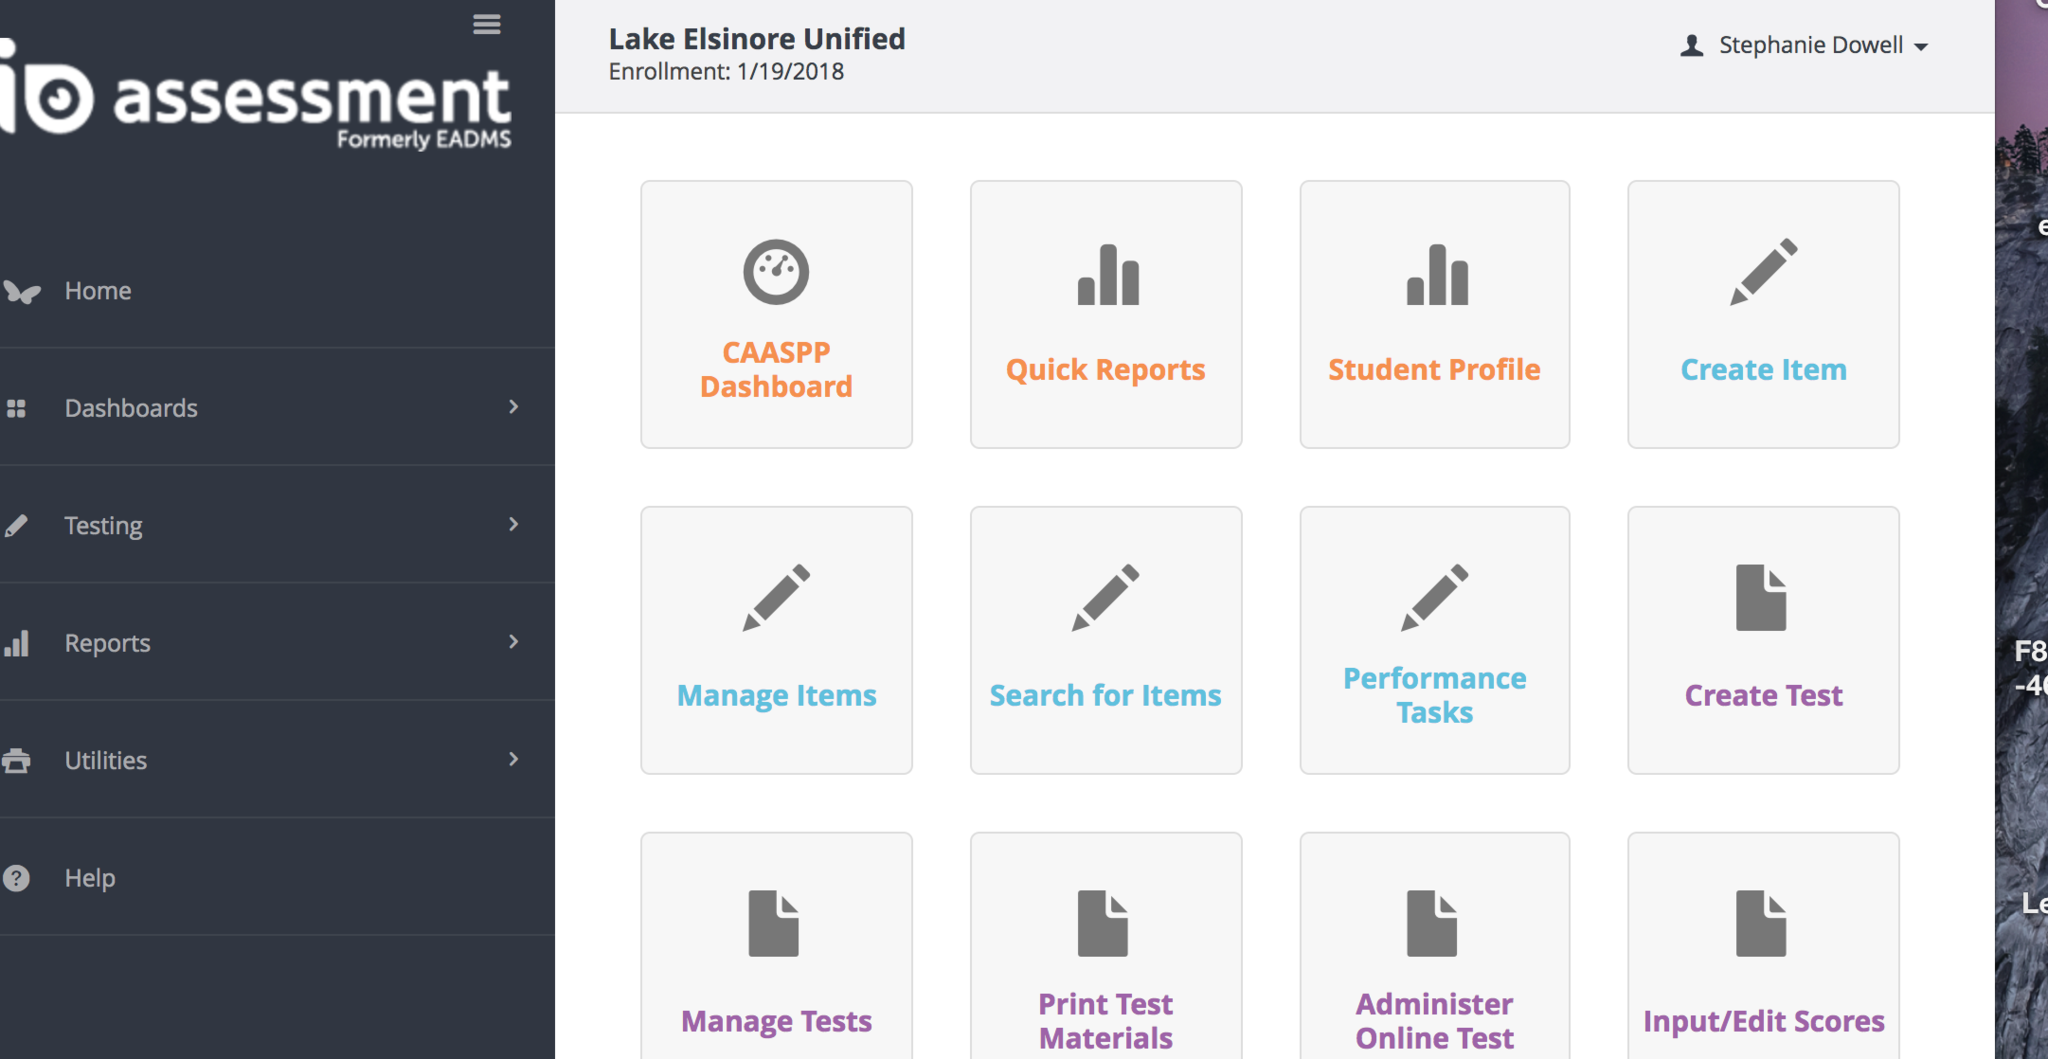This screenshot has width=2048, height=1059.
Task: Click the Student Profile bar chart icon
Action: click(1436, 275)
